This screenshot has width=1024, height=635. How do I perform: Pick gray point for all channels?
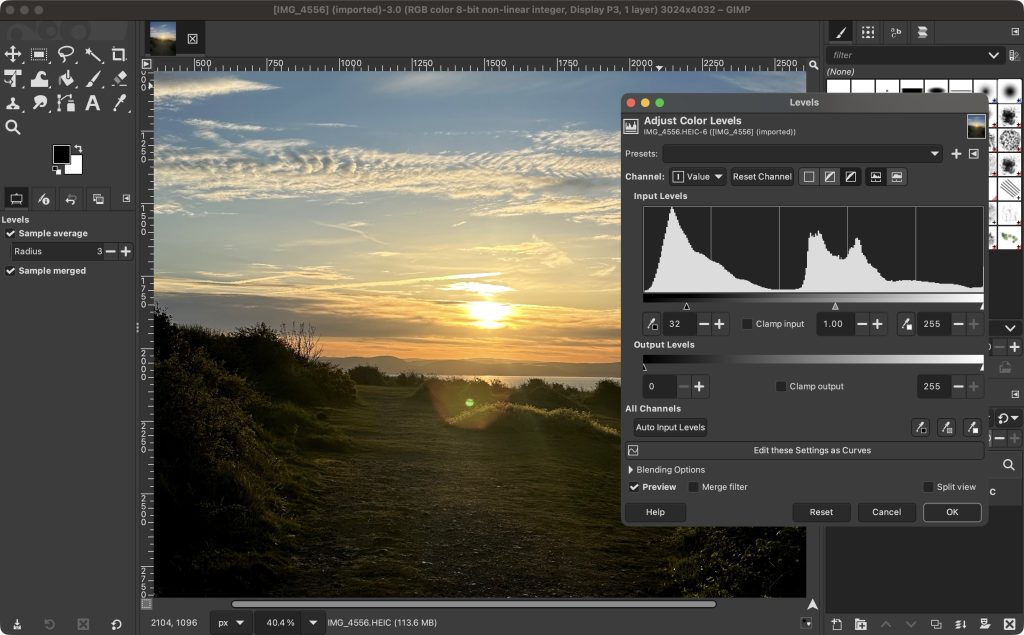(x=946, y=428)
